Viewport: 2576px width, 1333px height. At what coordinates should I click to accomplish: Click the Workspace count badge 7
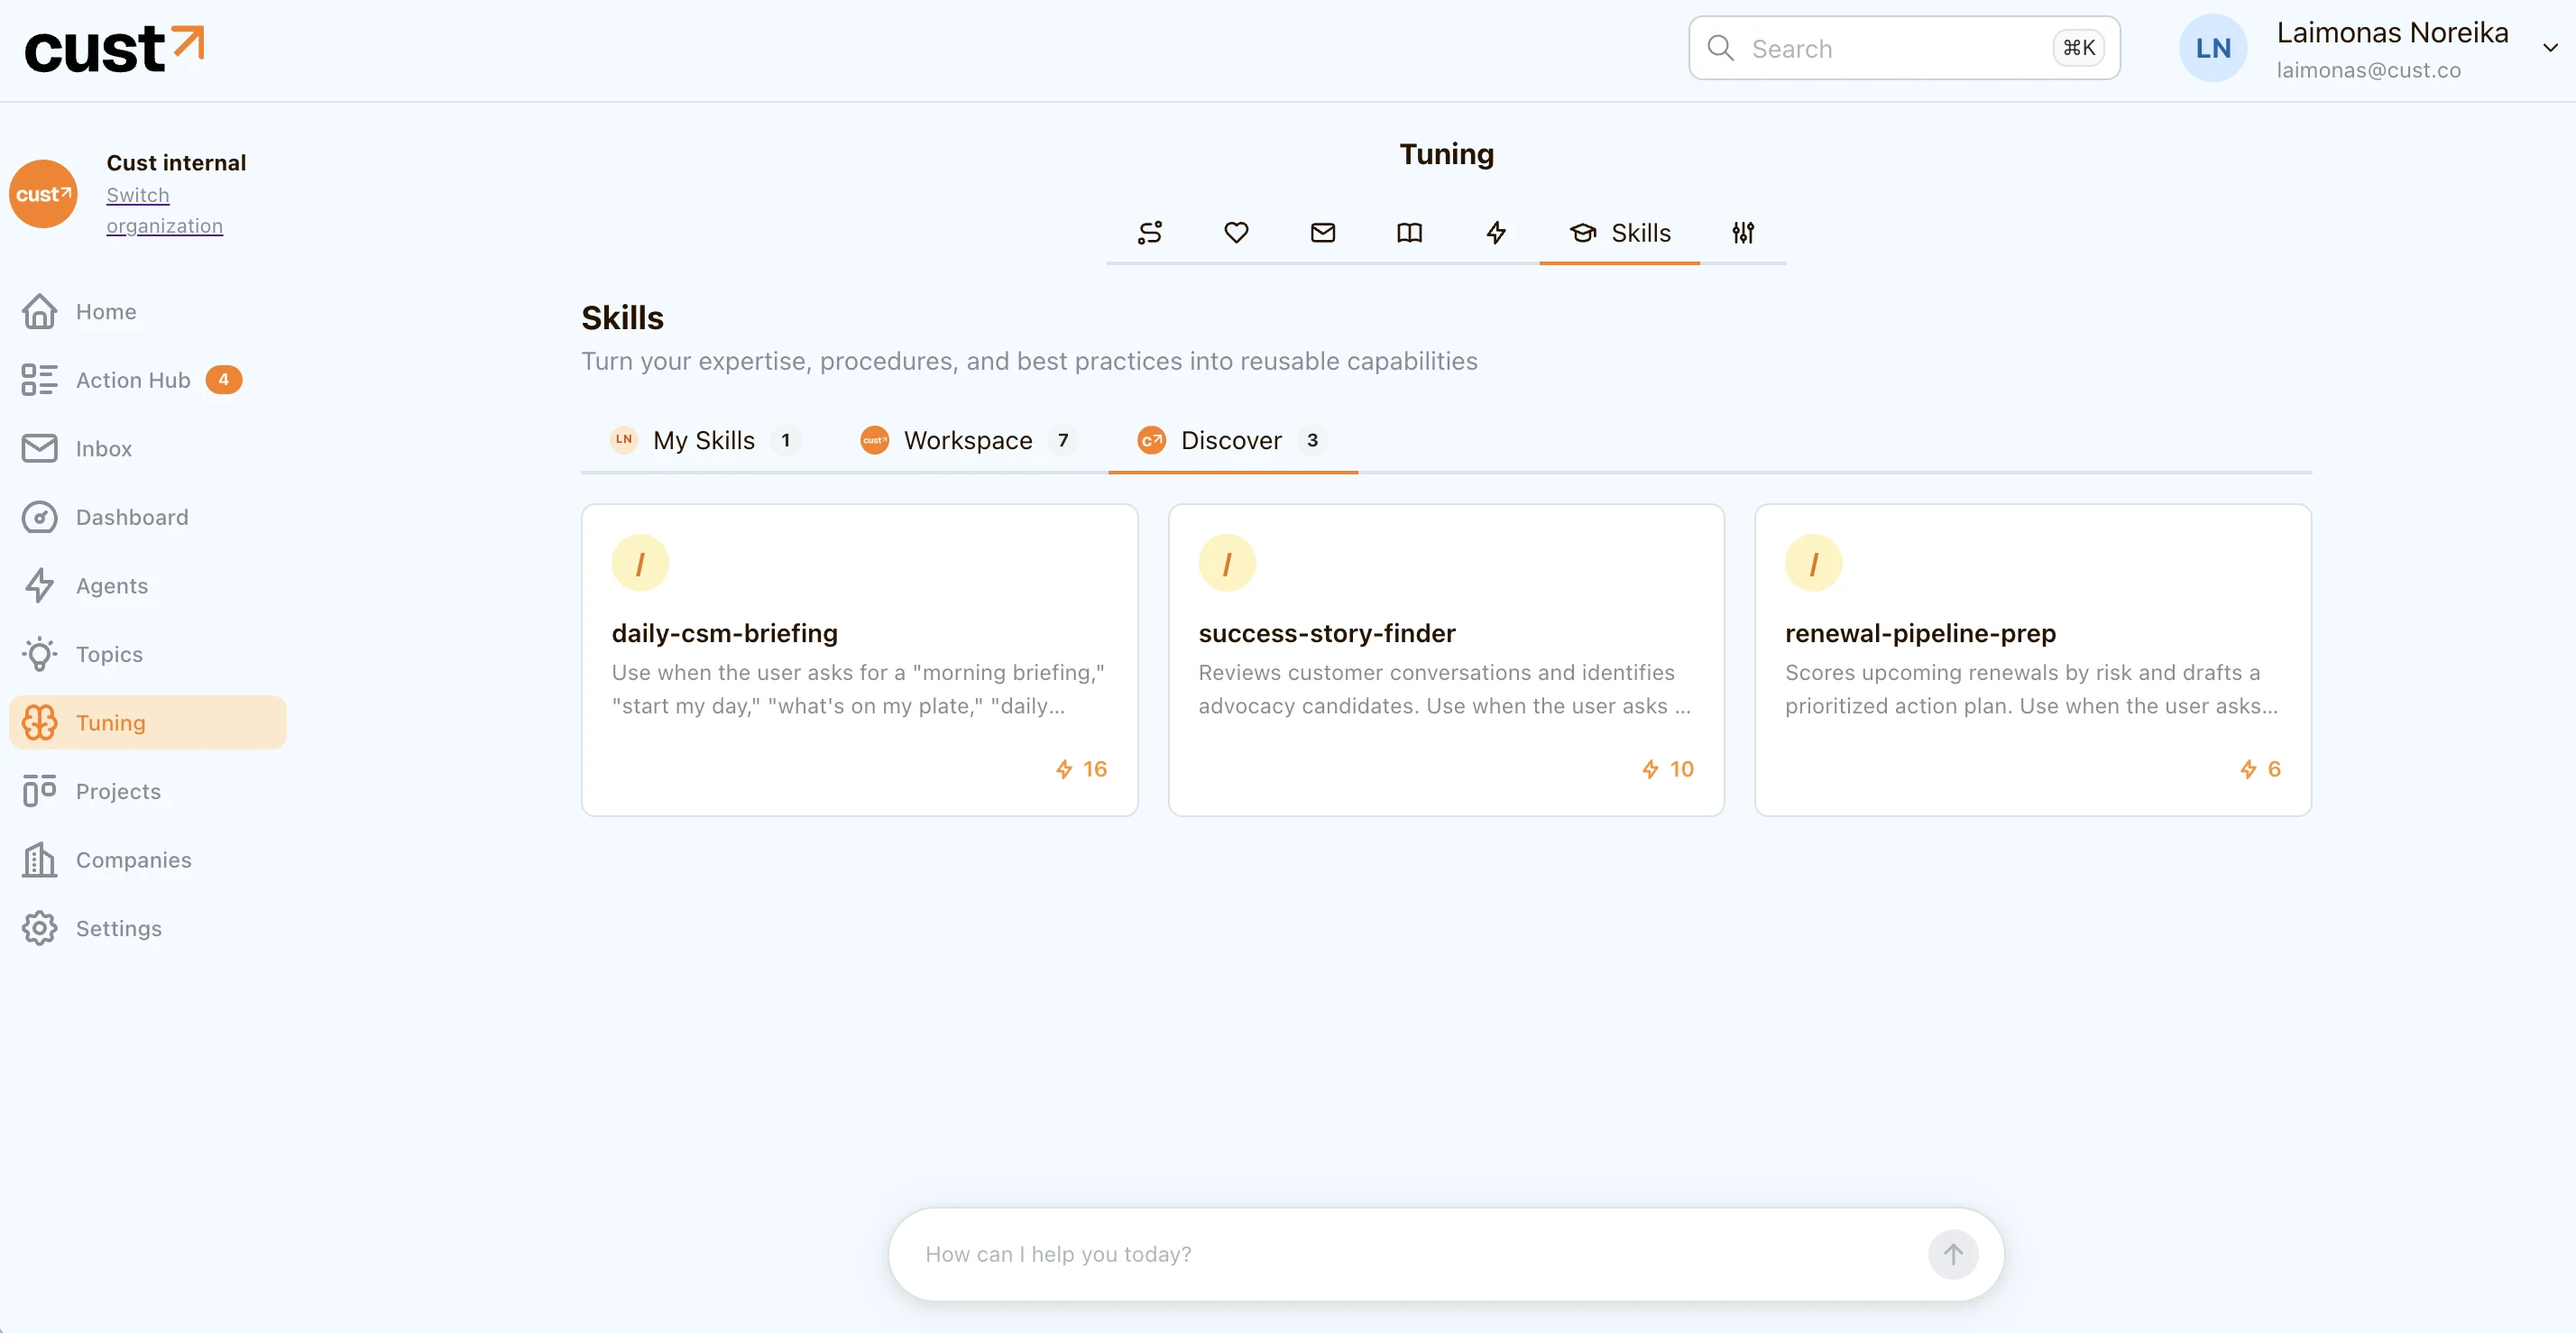tap(1063, 440)
